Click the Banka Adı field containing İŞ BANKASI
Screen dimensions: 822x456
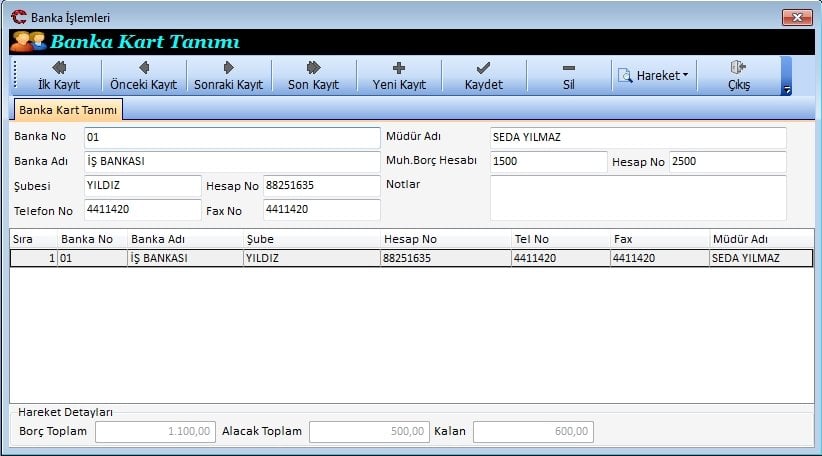tap(232, 161)
